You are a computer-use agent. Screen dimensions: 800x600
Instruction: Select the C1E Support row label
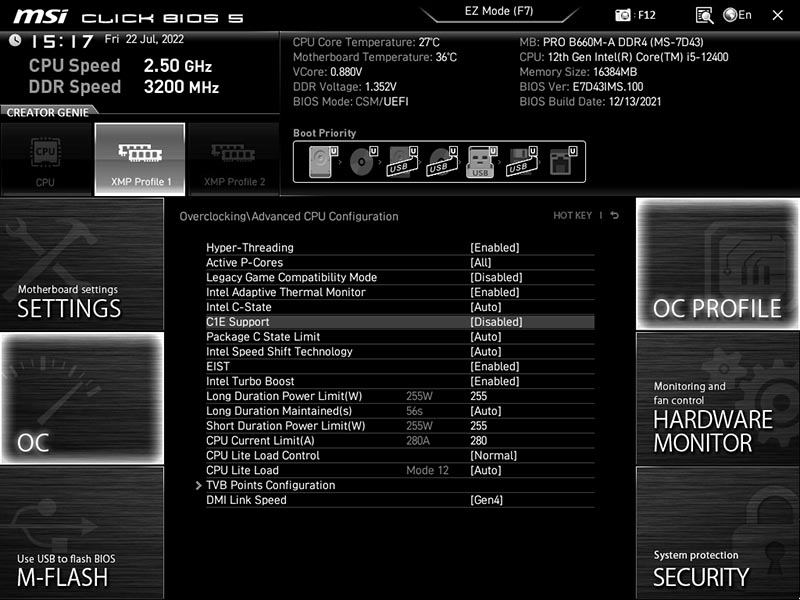point(238,322)
